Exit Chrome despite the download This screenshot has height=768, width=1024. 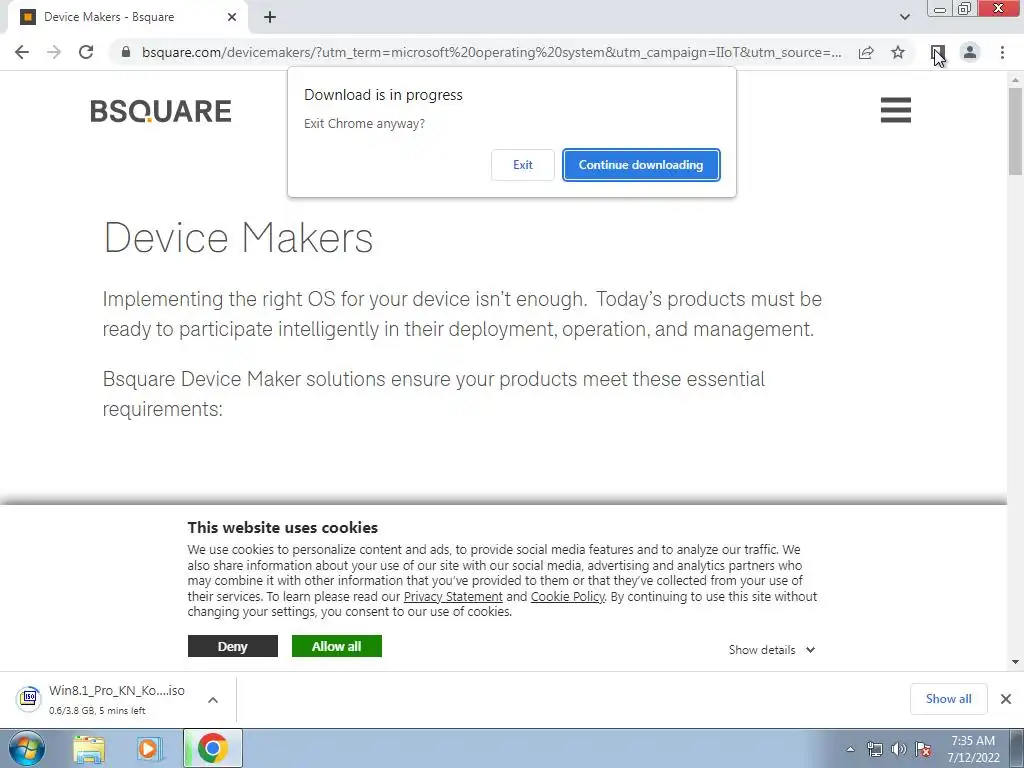pos(522,165)
